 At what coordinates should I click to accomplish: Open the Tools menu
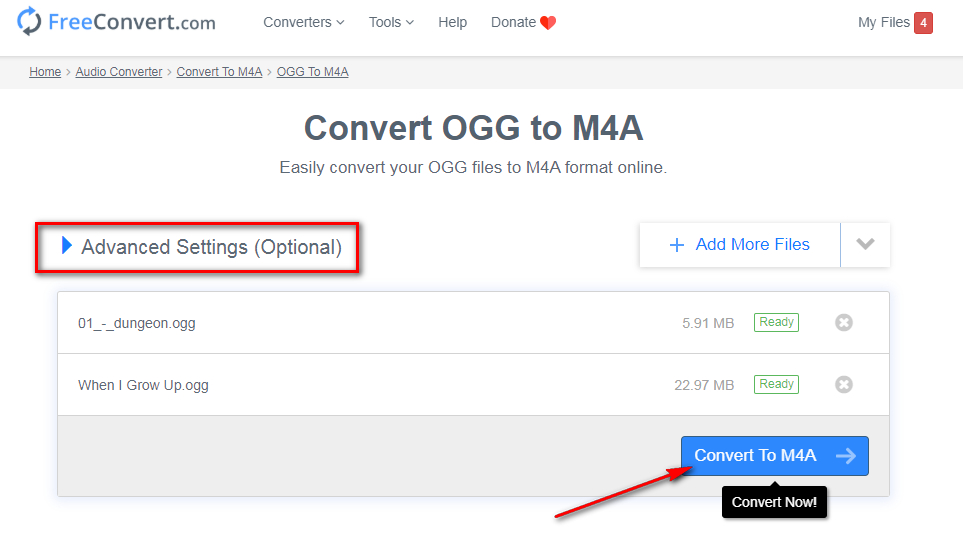(391, 22)
